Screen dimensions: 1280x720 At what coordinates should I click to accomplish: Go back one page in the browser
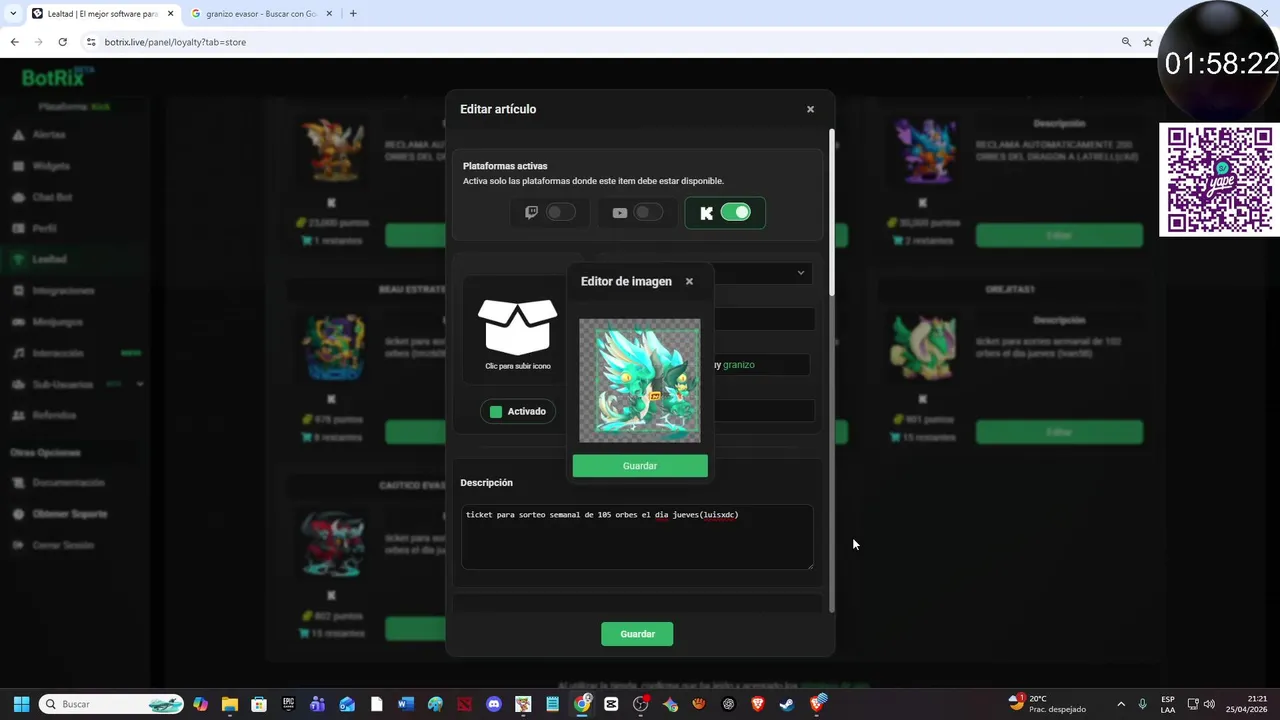(x=14, y=42)
